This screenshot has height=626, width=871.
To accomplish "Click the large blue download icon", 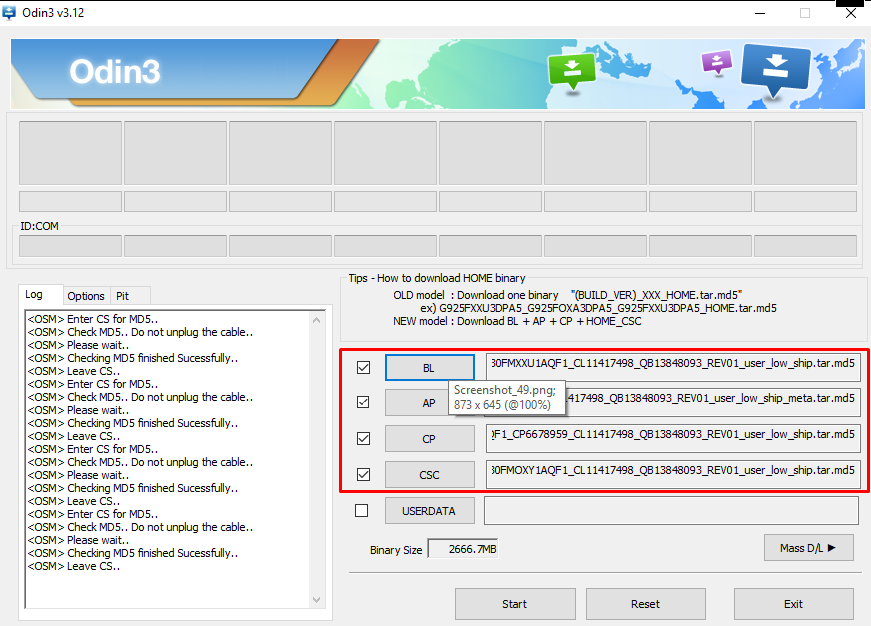I will 776,68.
